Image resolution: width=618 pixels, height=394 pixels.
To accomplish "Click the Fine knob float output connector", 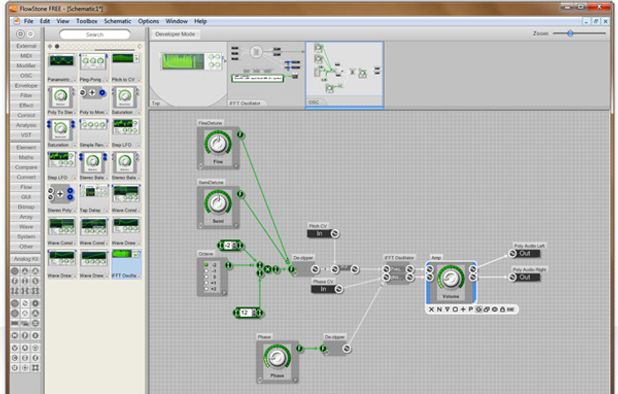I will [240, 135].
